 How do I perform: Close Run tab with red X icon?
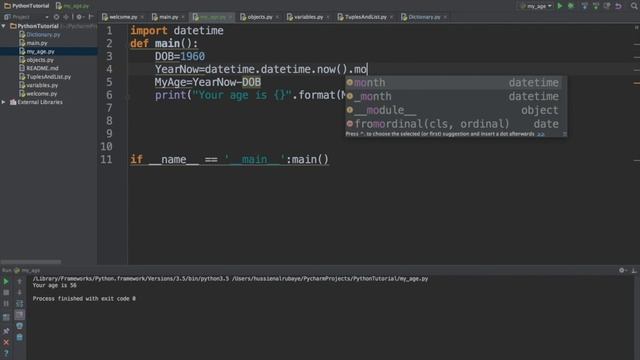(6, 342)
